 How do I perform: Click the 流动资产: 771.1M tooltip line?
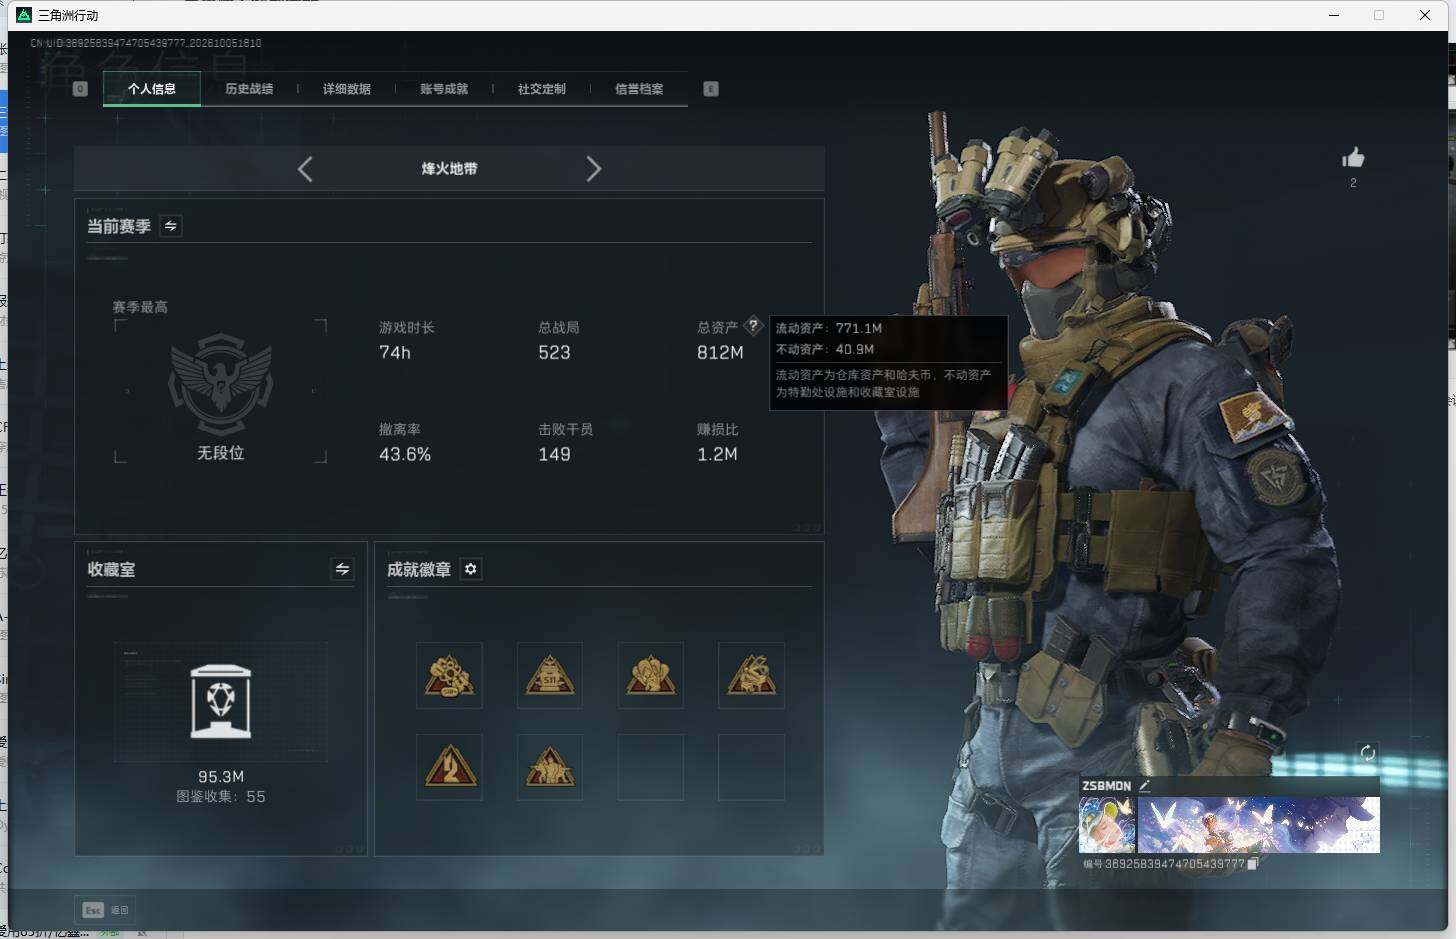pyautogui.click(x=829, y=328)
